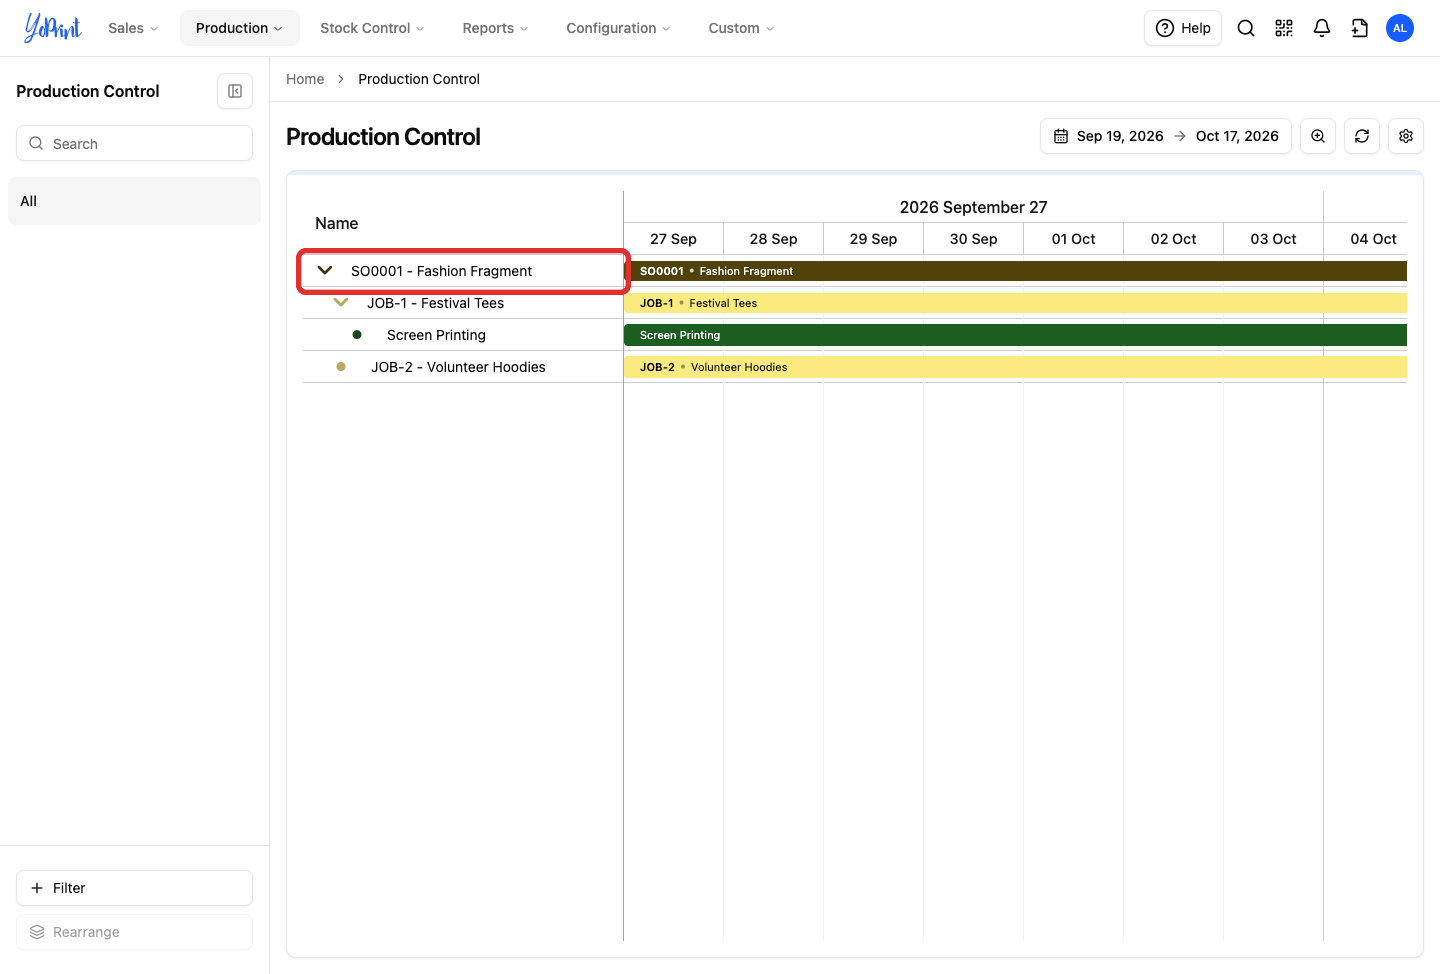This screenshot has height=974, width=1440.
Task: Select the All view in the sidebar
Action: coord(134,201)
